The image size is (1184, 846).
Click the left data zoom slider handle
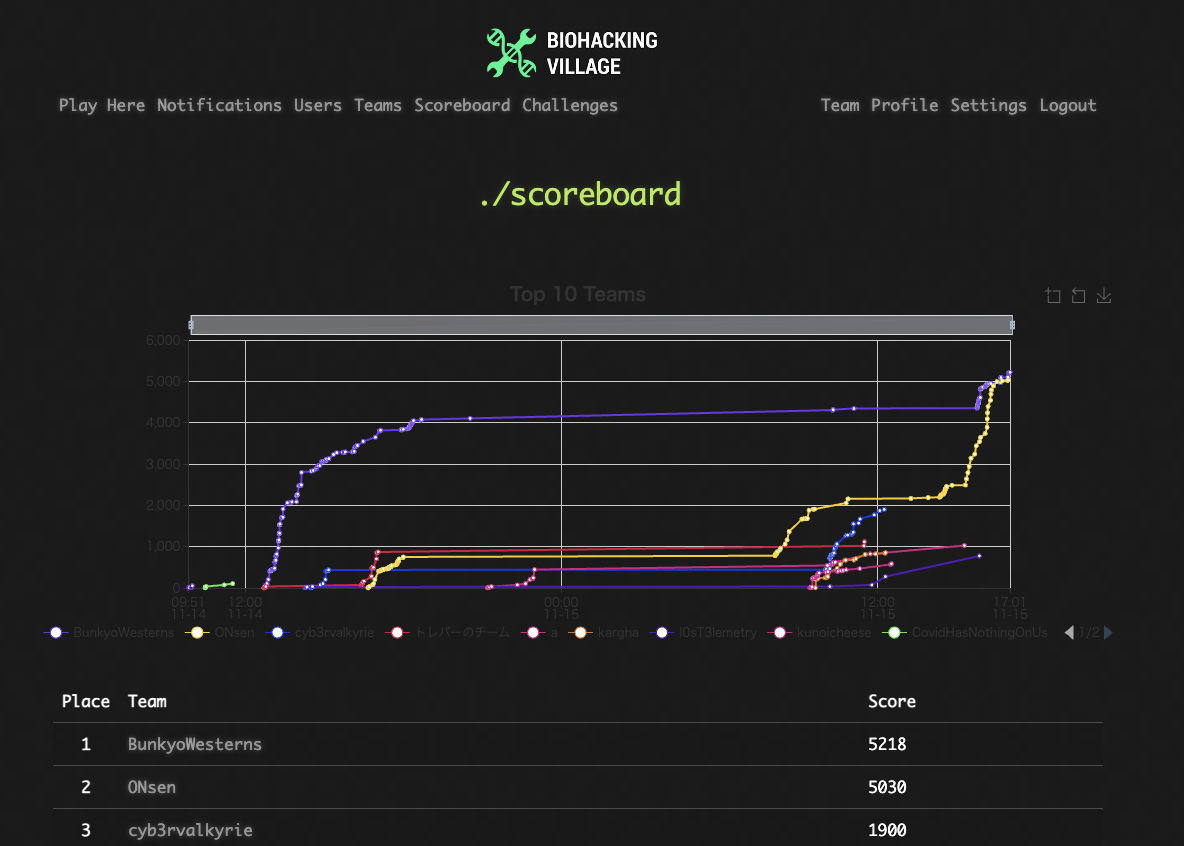190,325
